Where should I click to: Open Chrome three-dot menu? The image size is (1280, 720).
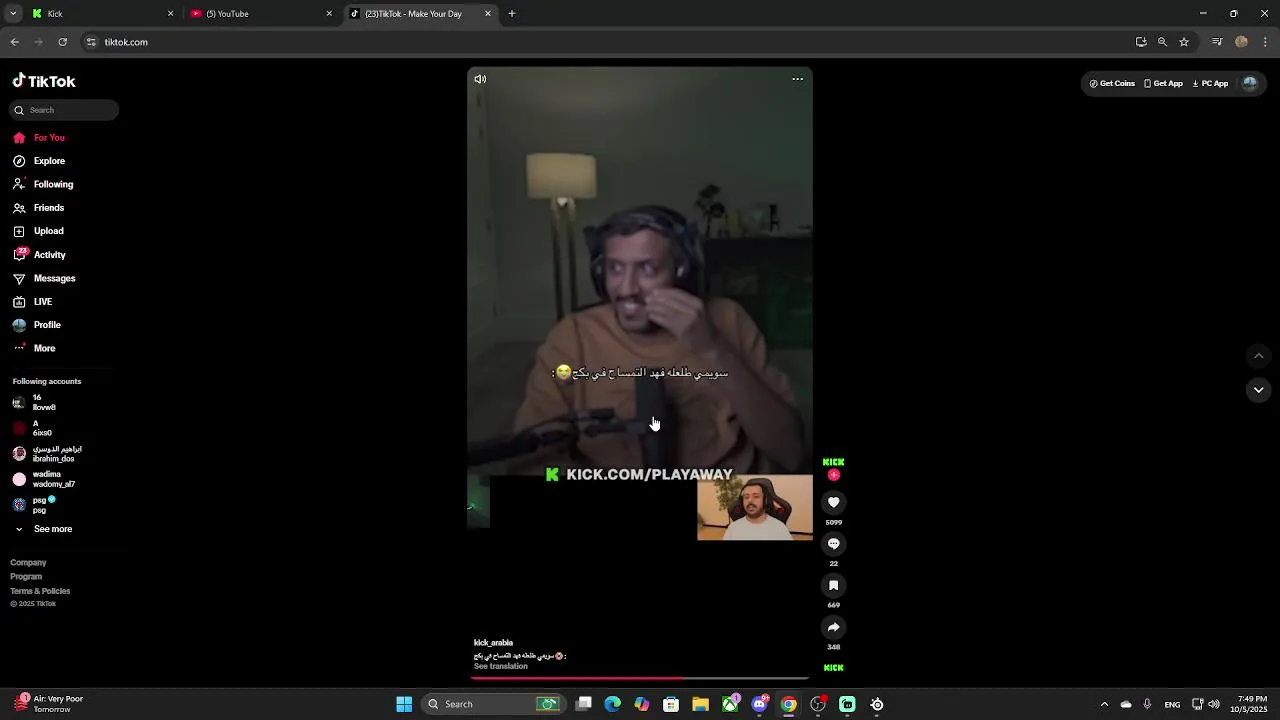pyautogui.click(x=1265, y=42)
